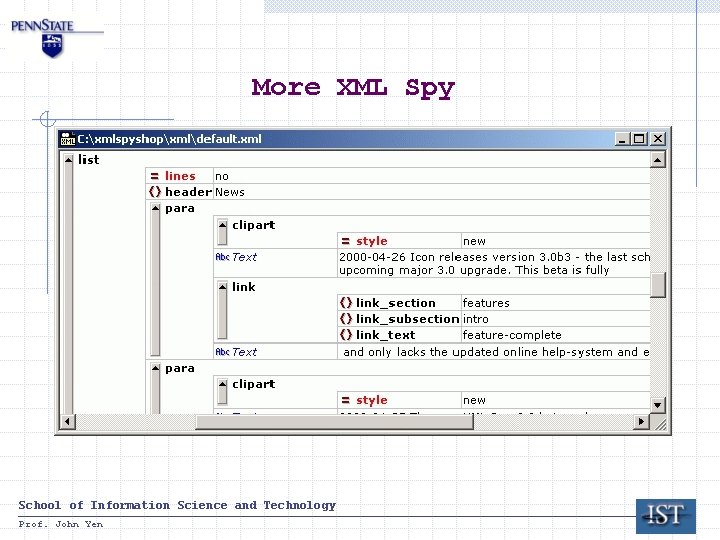The height and width of the screenshot is (540, 720).
Task: Click the 'new' value of first style
Action: [474, 241]
